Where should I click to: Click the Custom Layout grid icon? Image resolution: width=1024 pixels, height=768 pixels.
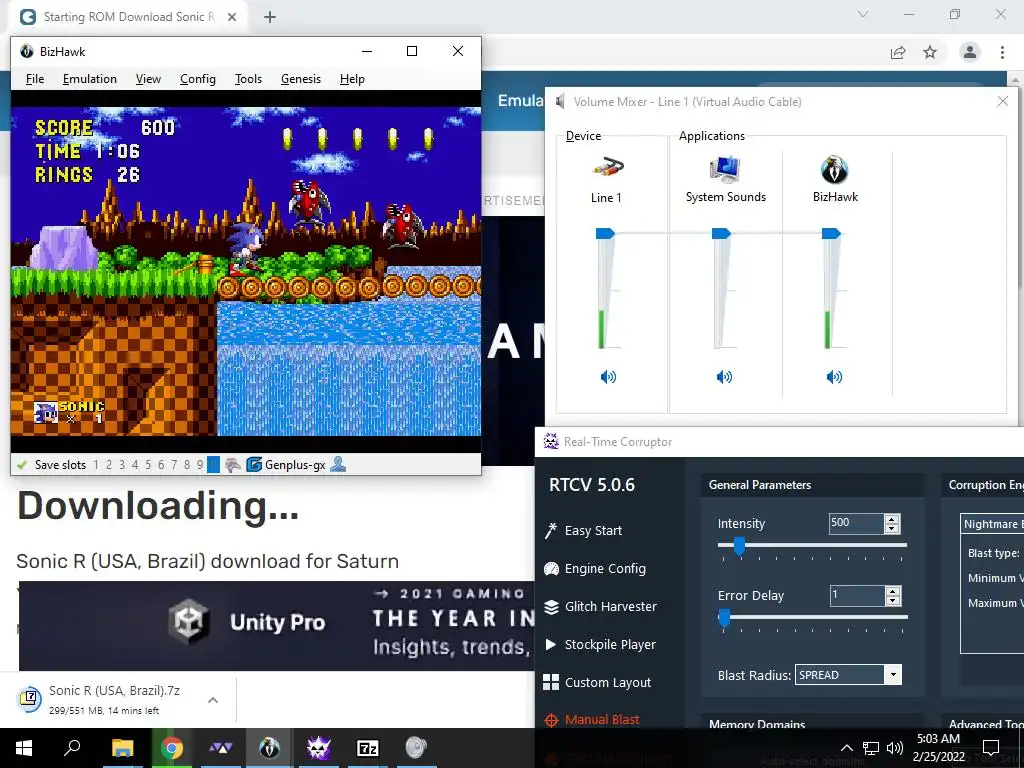551,682
